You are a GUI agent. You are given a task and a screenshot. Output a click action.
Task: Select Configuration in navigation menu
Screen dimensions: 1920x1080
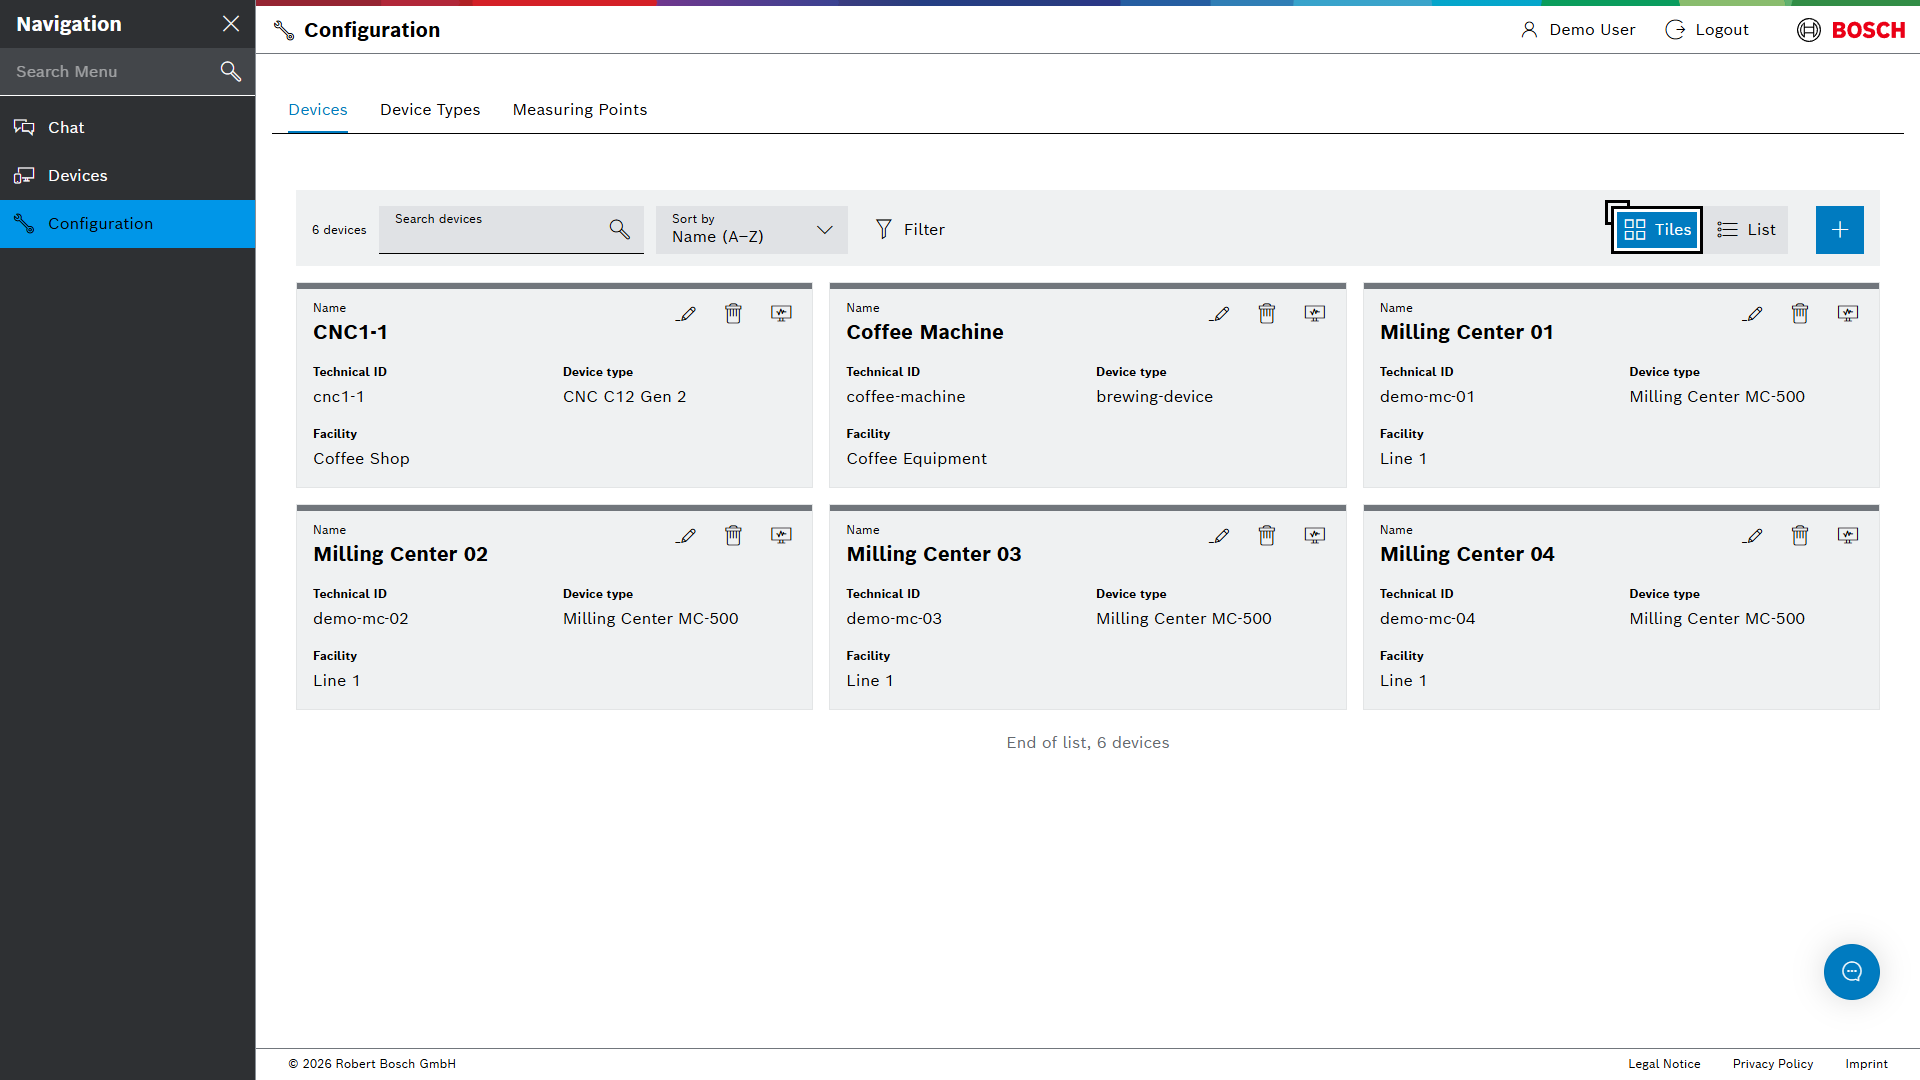[x=128, y=224]
